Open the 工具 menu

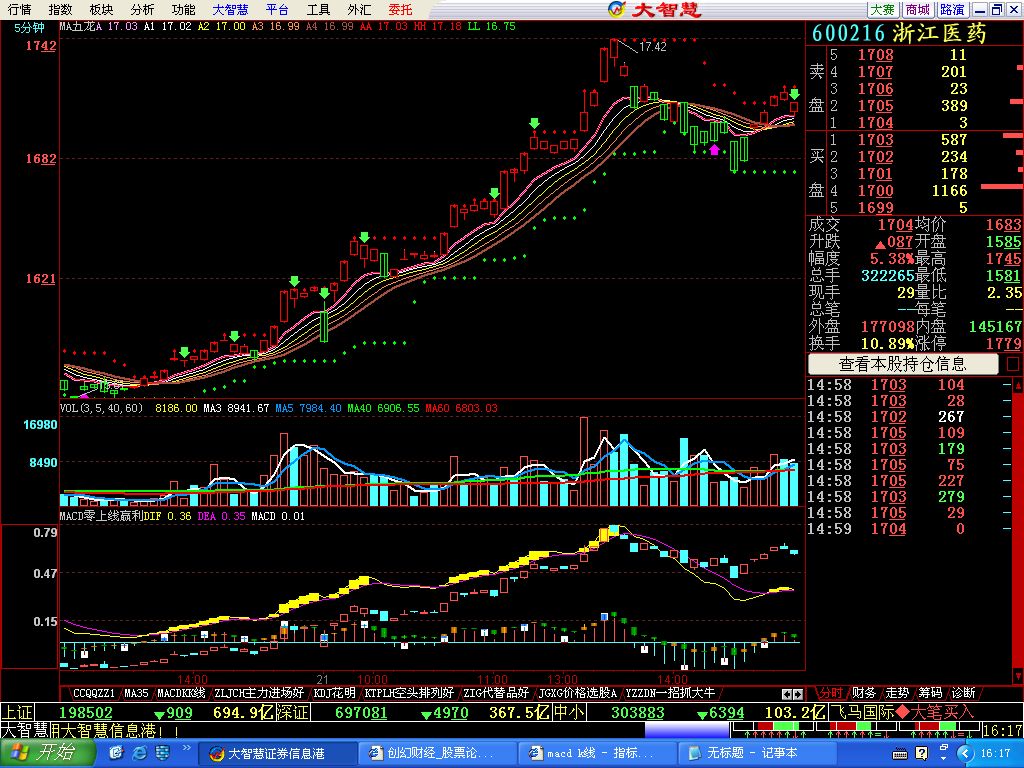tap(318, 9)
